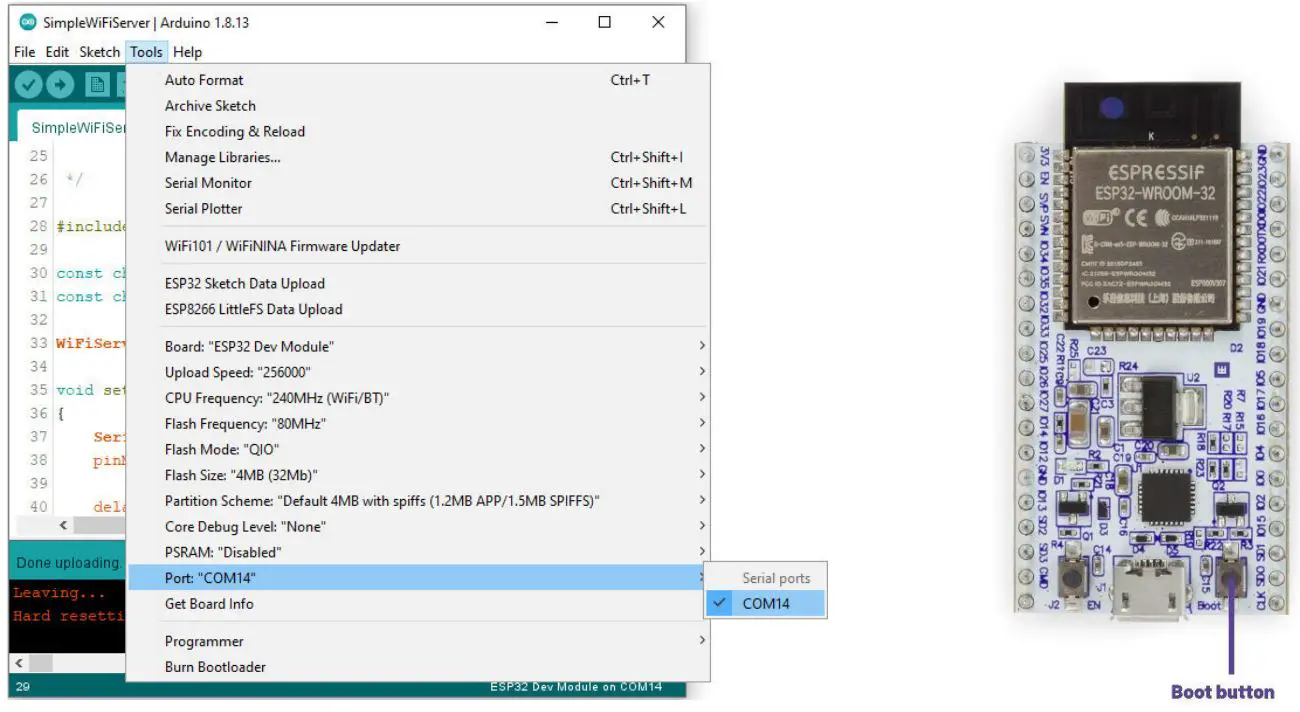Viewport: 1300px width, 712px height.
Task: Select Manage Libraries... option
Action: tap(222, 157)
